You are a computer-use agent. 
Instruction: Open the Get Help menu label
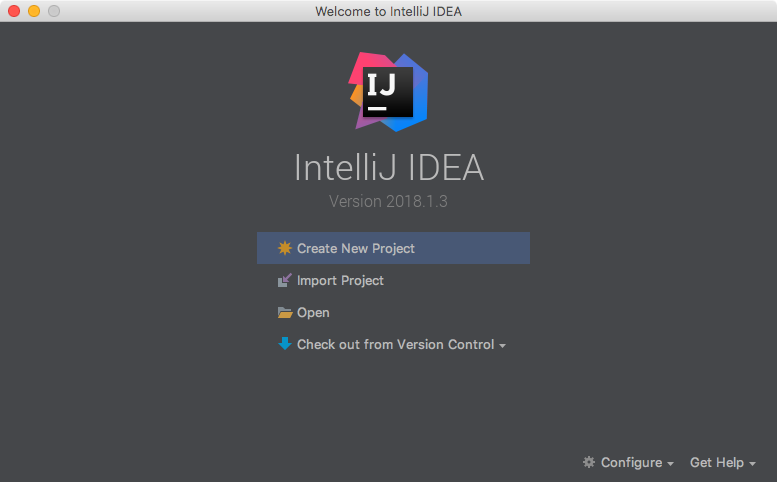tap(717, 462)
